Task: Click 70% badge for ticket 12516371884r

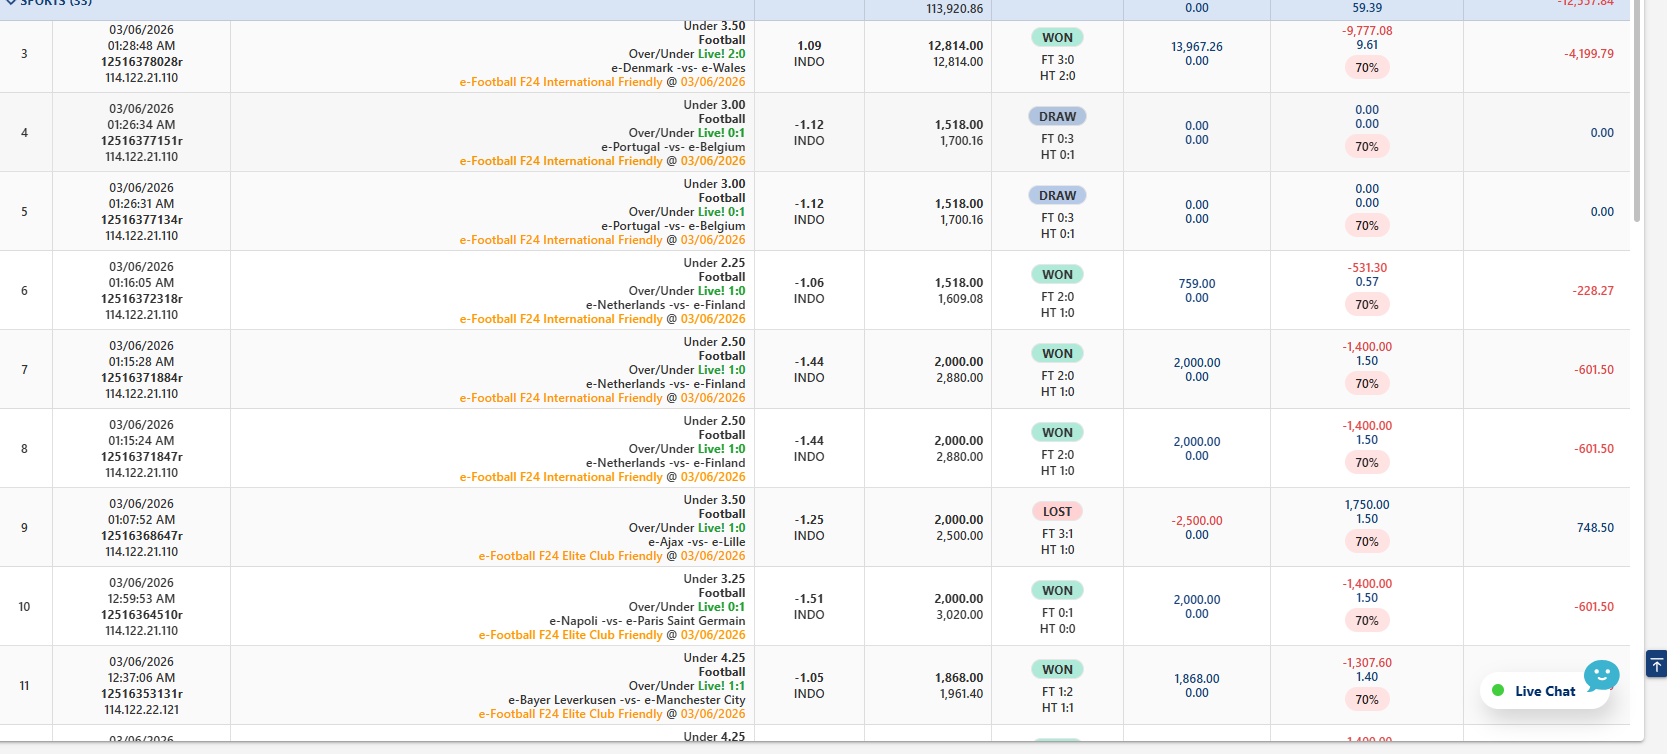Action: point(1367,384)
